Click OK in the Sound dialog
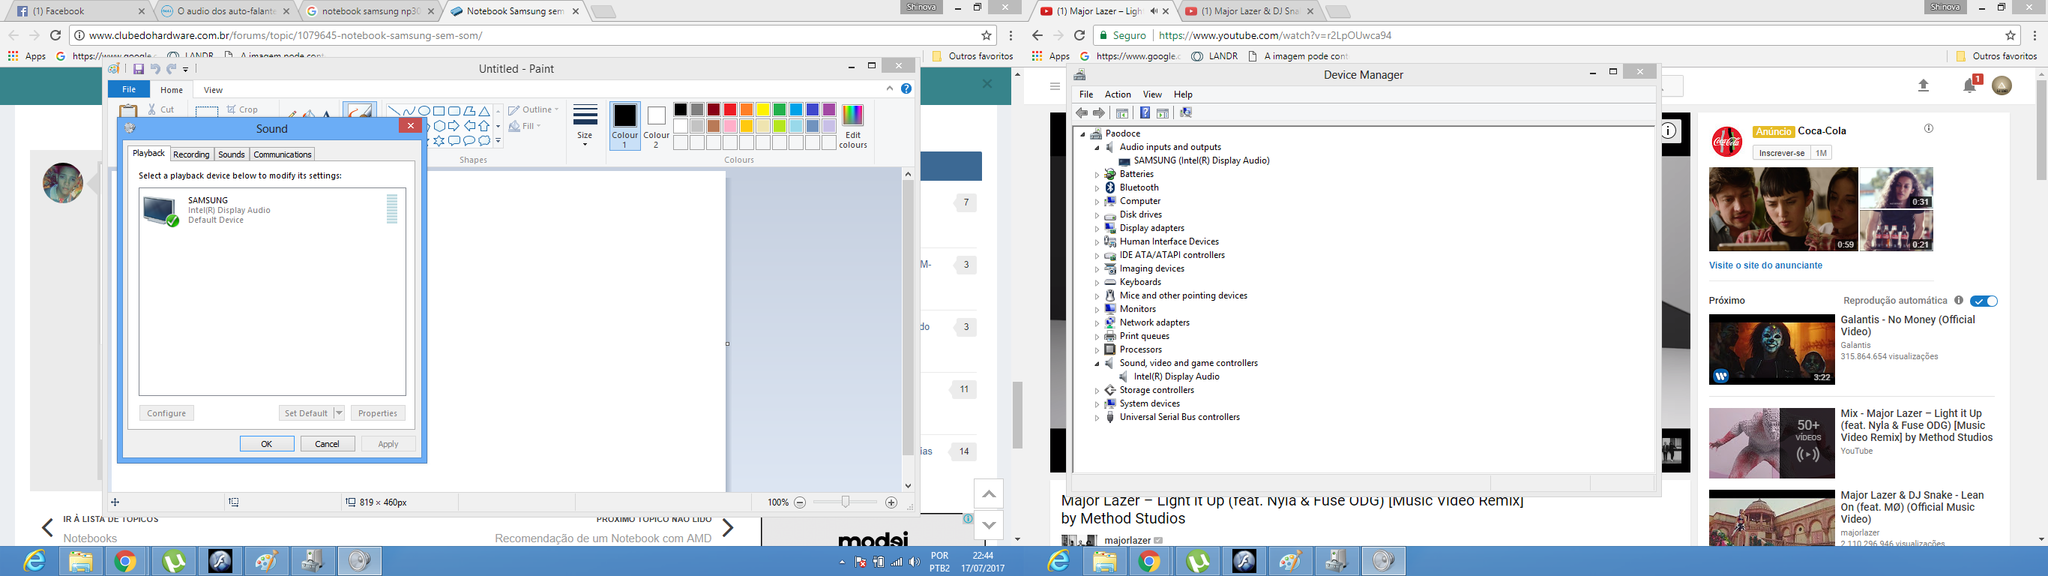The width and height of the screenshot is (2048, 576). (x=267, y=444)
